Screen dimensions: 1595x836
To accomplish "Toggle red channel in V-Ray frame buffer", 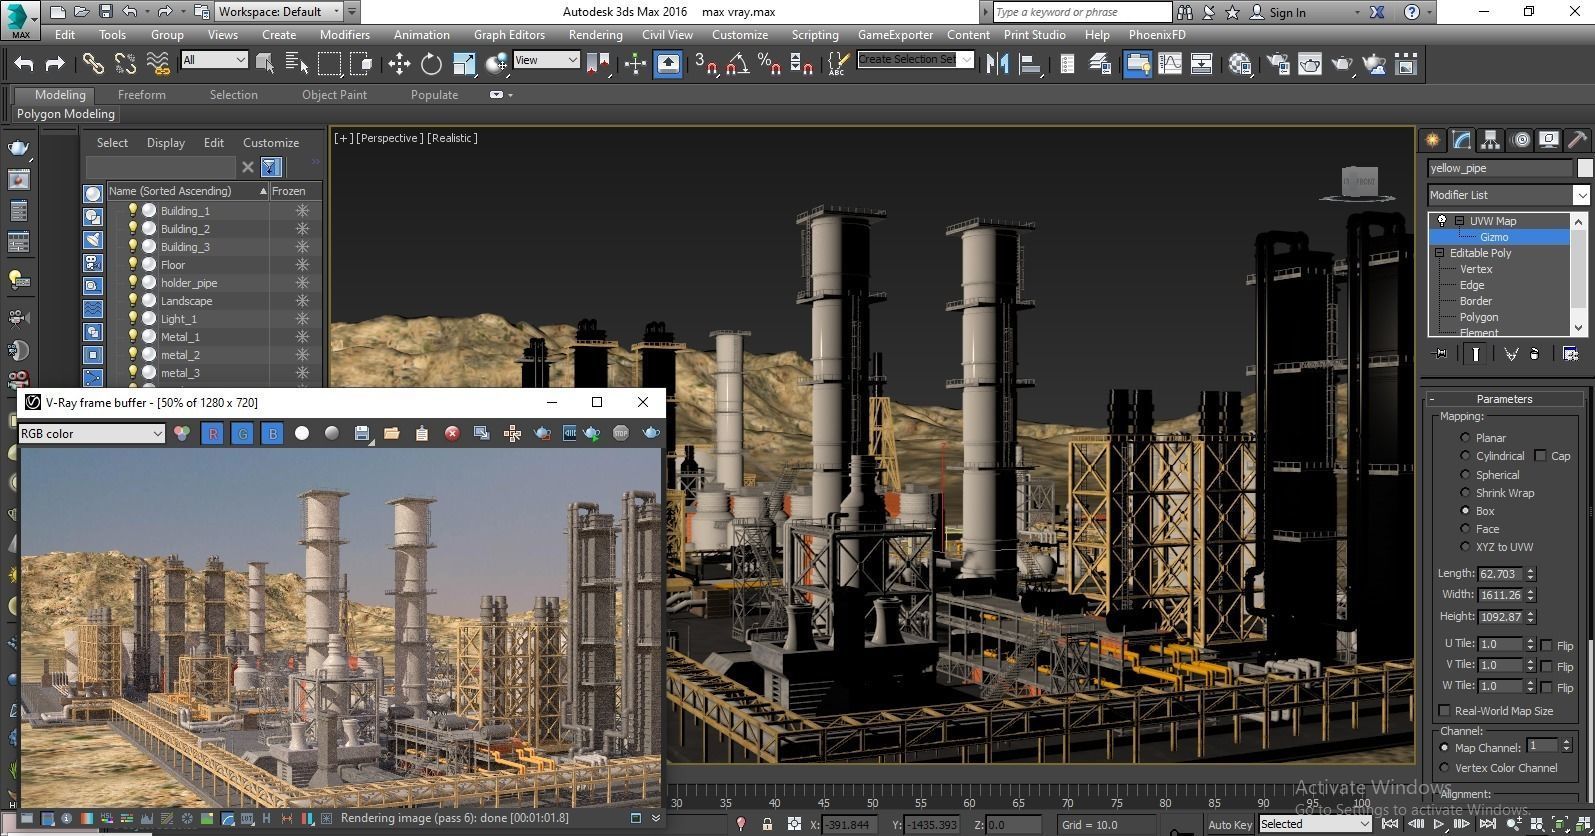I will (212, 433).
